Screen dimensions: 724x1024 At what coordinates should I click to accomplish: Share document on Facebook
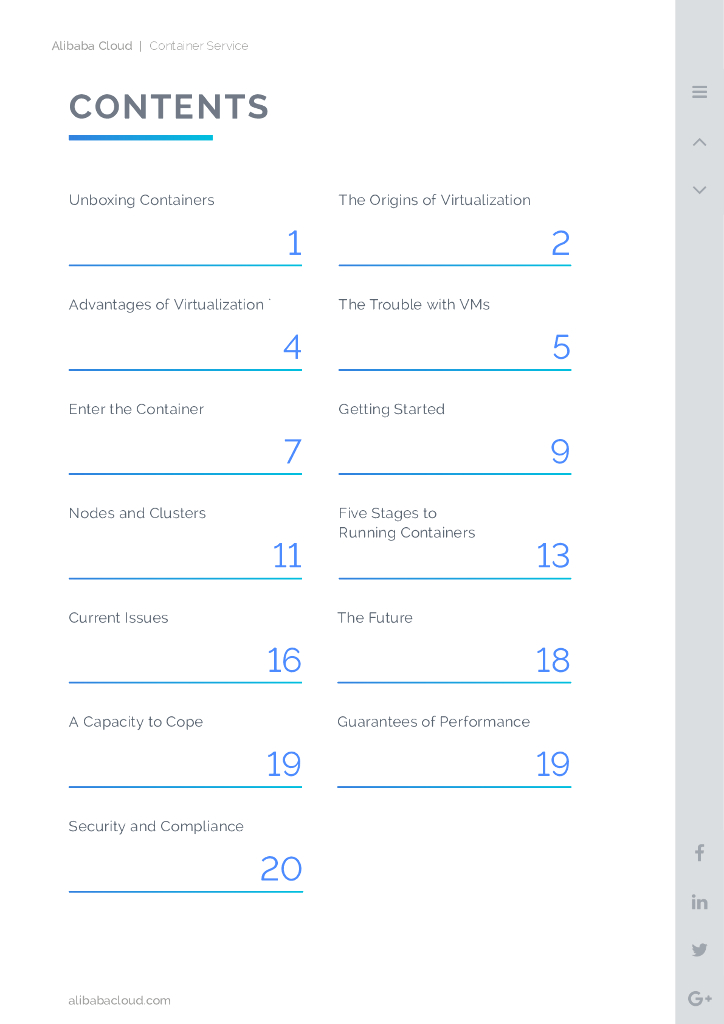tap(699, 853)
